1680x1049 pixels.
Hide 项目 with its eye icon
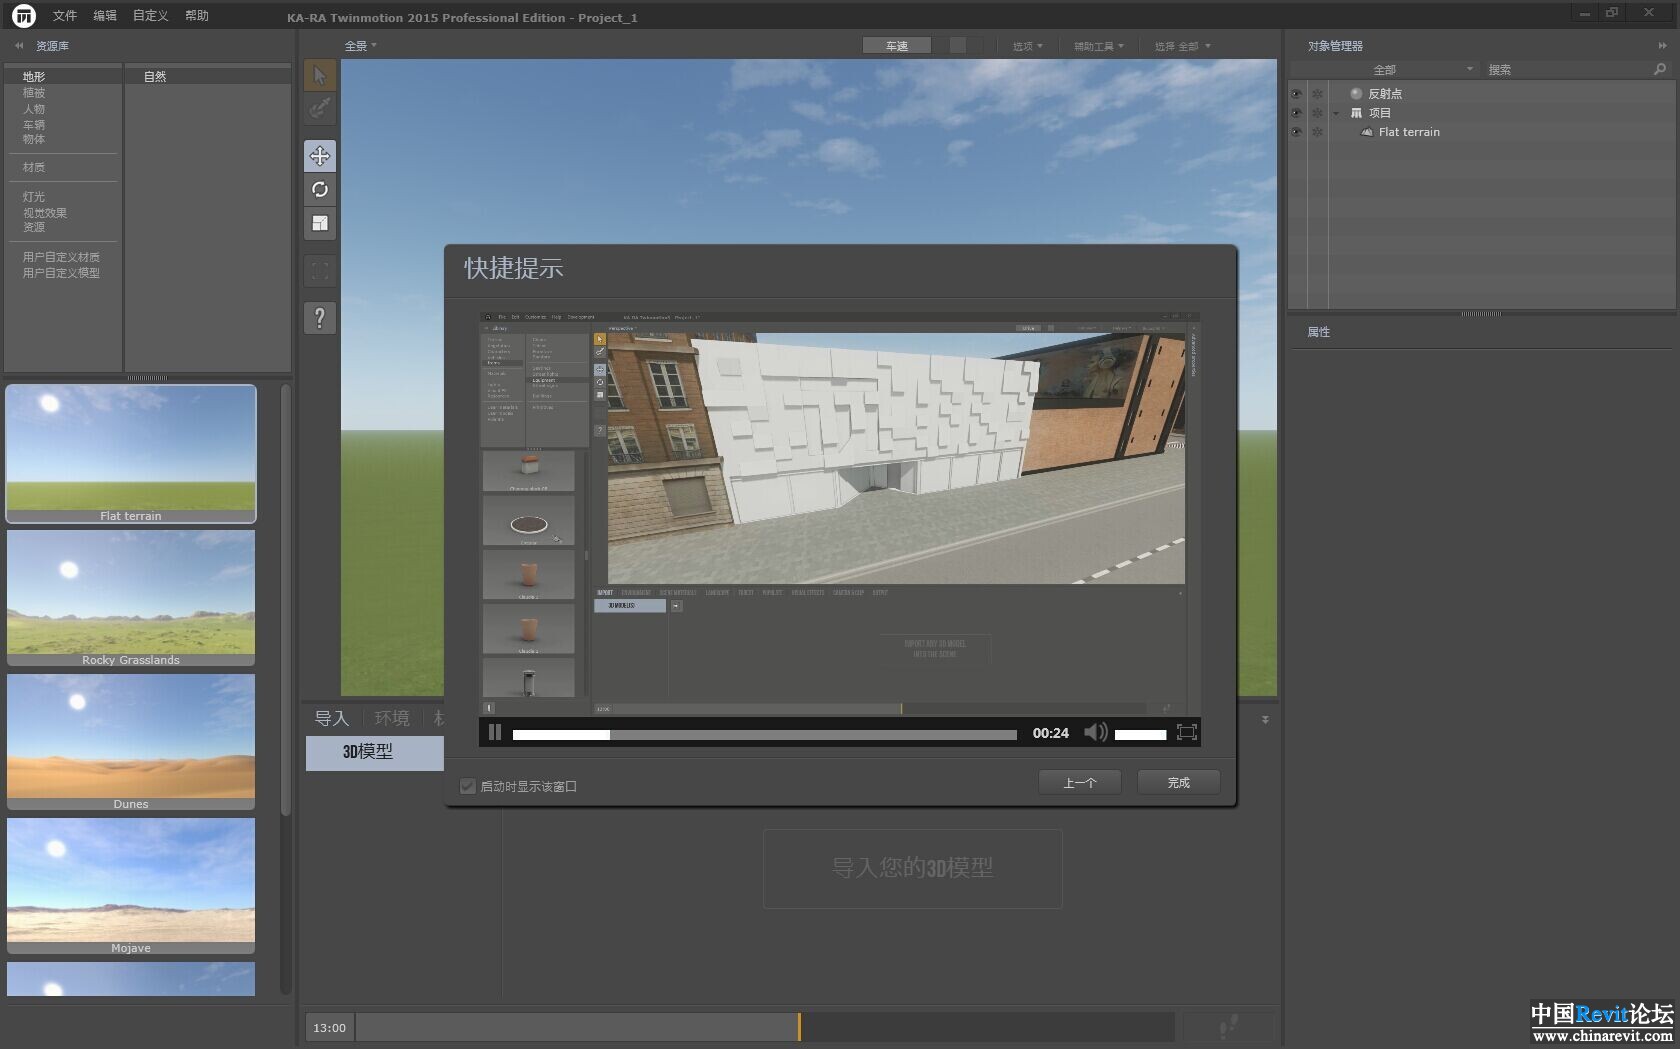(x=1296, y=113)
